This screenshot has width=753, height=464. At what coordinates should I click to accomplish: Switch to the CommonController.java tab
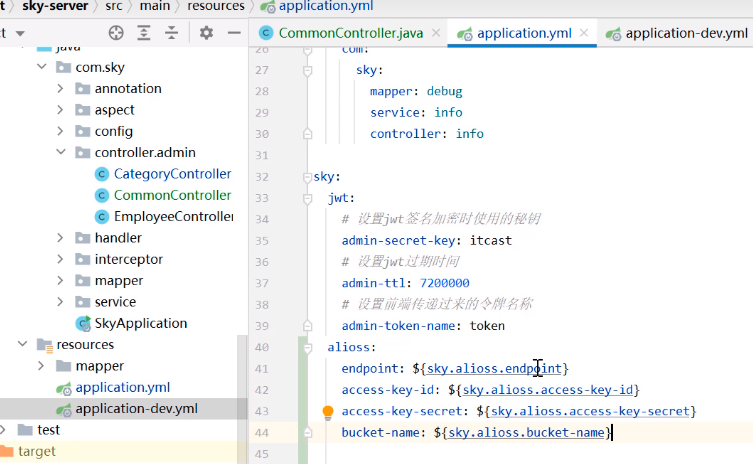click(x=343, y=33)
